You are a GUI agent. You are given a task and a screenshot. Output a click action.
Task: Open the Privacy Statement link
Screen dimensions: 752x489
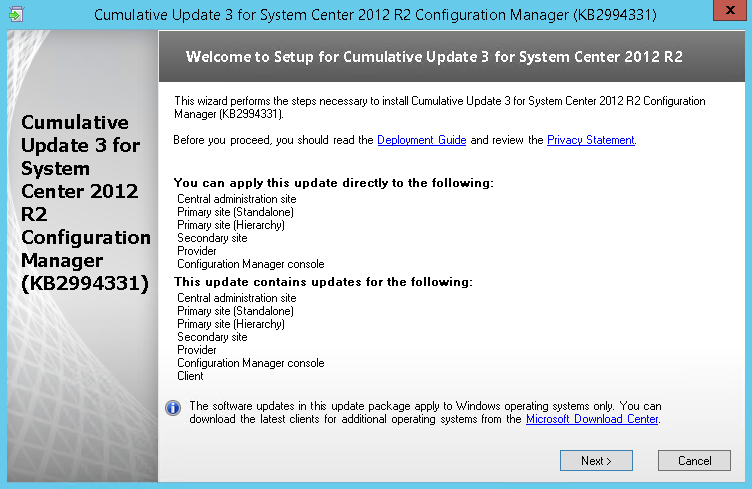[590, 140]
